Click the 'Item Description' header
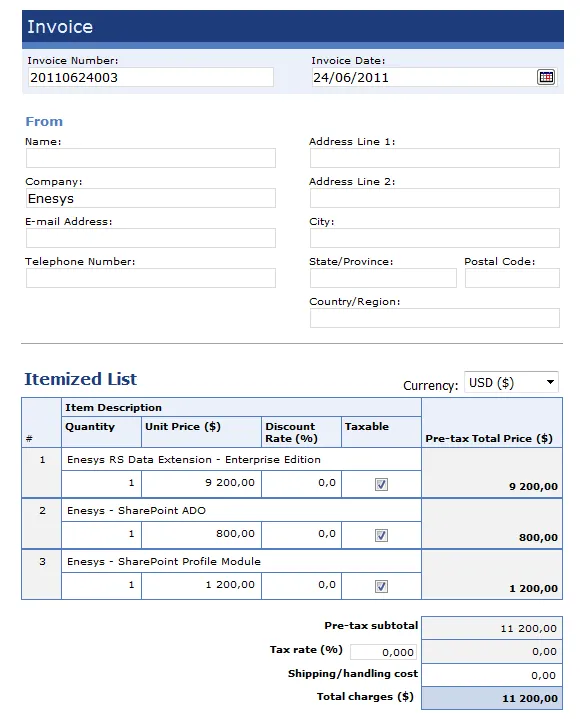Image resolution: width=580 pixels, height=719 pixels. pos(113,407)
